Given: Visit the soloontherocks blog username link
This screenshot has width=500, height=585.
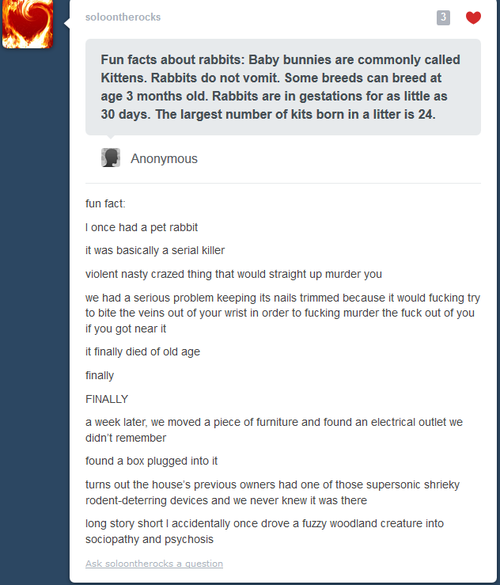Looking at the screenshot, I should click(x=123, y=17).
